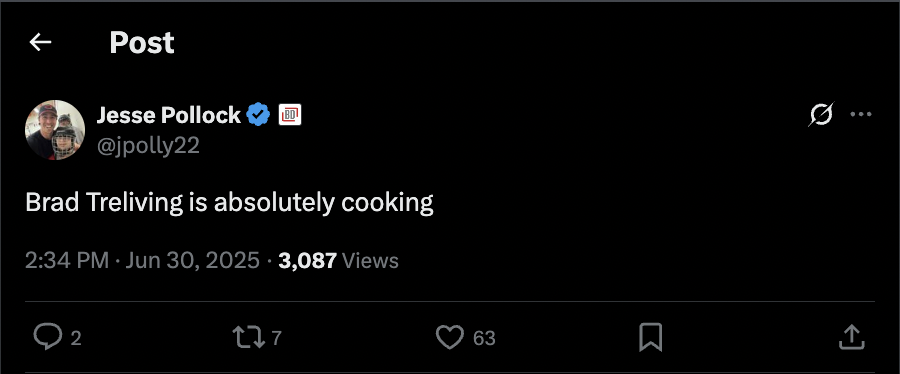Open the @jpolly22 handle link
Image resolution: width=900 pixels, height=374 pixels.
(148, 146)
